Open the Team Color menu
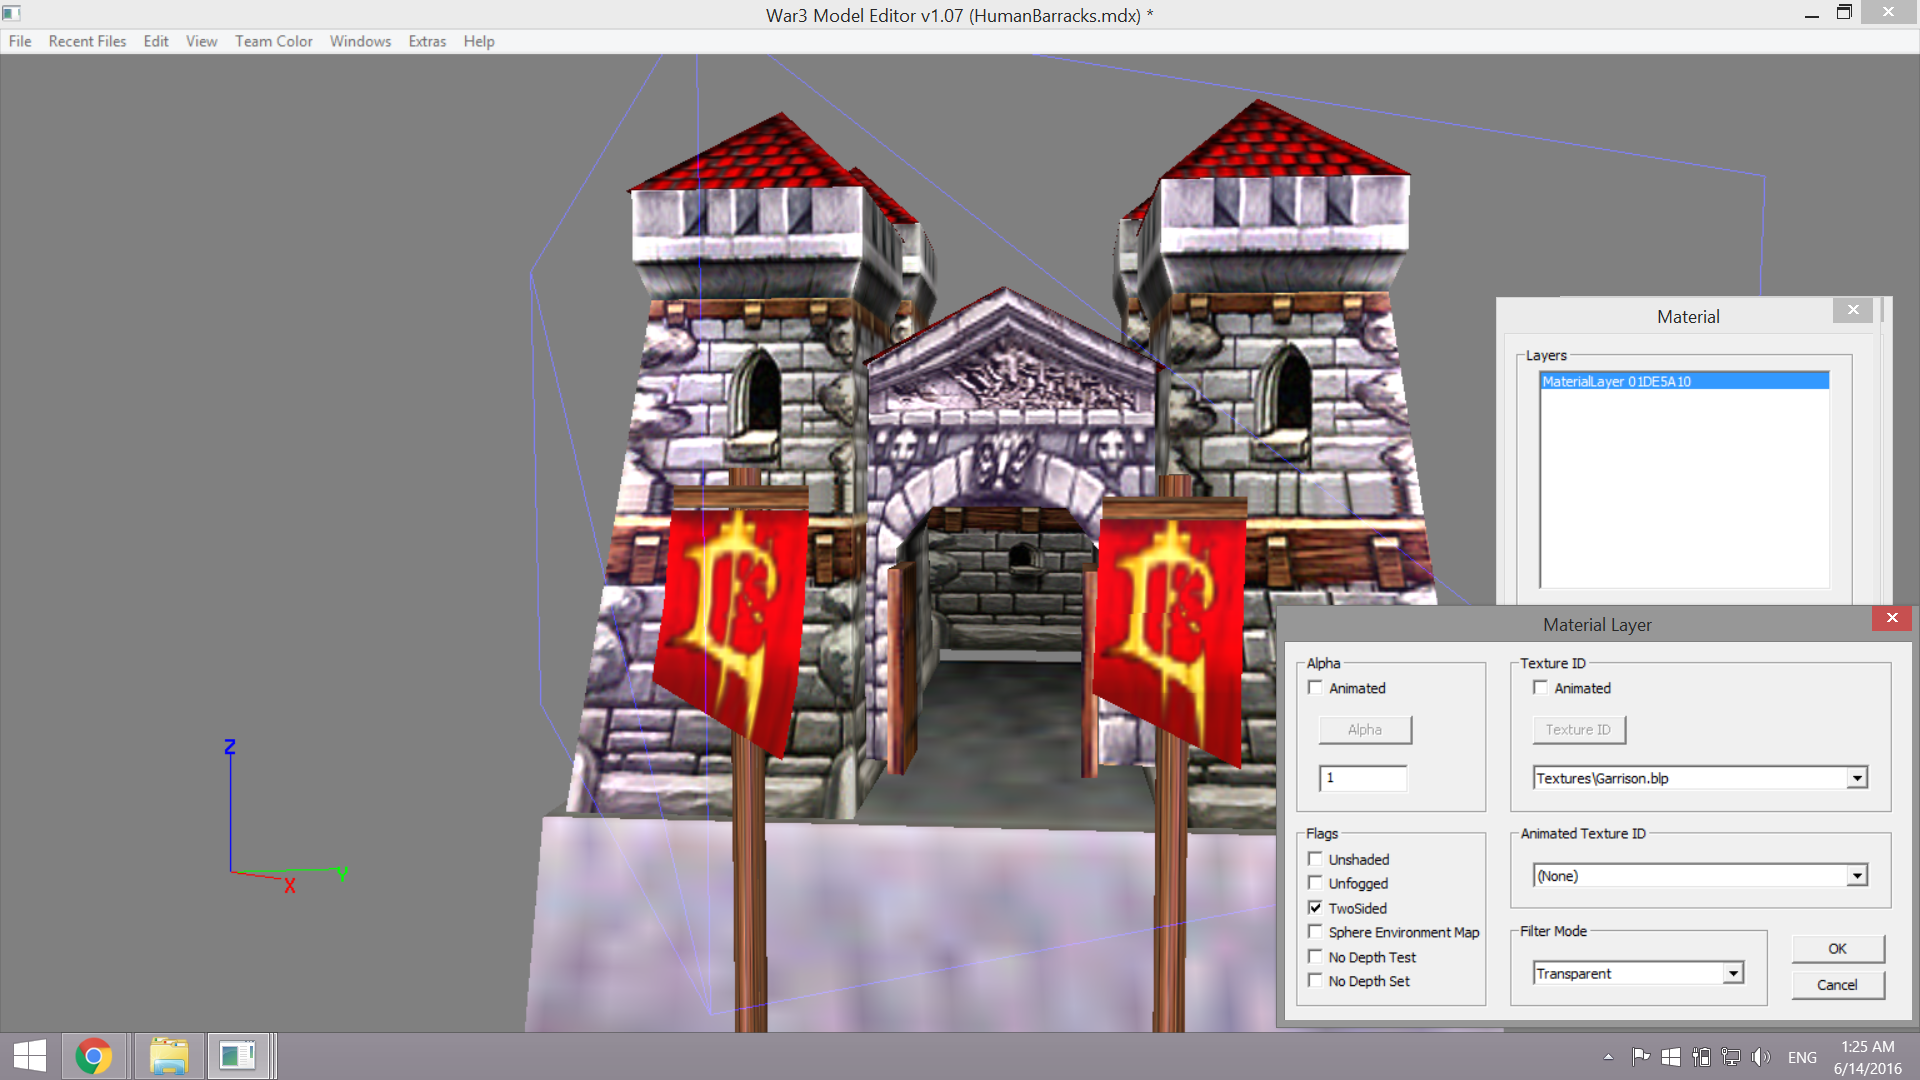 point(273,41)
